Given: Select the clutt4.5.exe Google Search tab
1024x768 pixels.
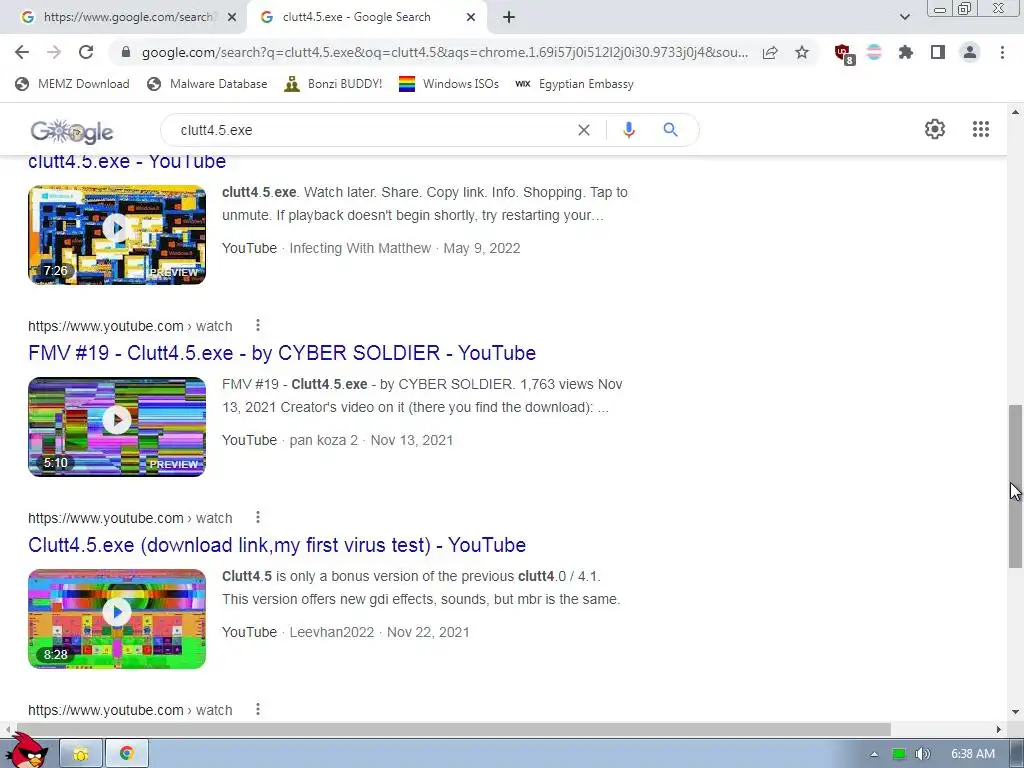Looking at the screenshot, I should coord(366,17).
